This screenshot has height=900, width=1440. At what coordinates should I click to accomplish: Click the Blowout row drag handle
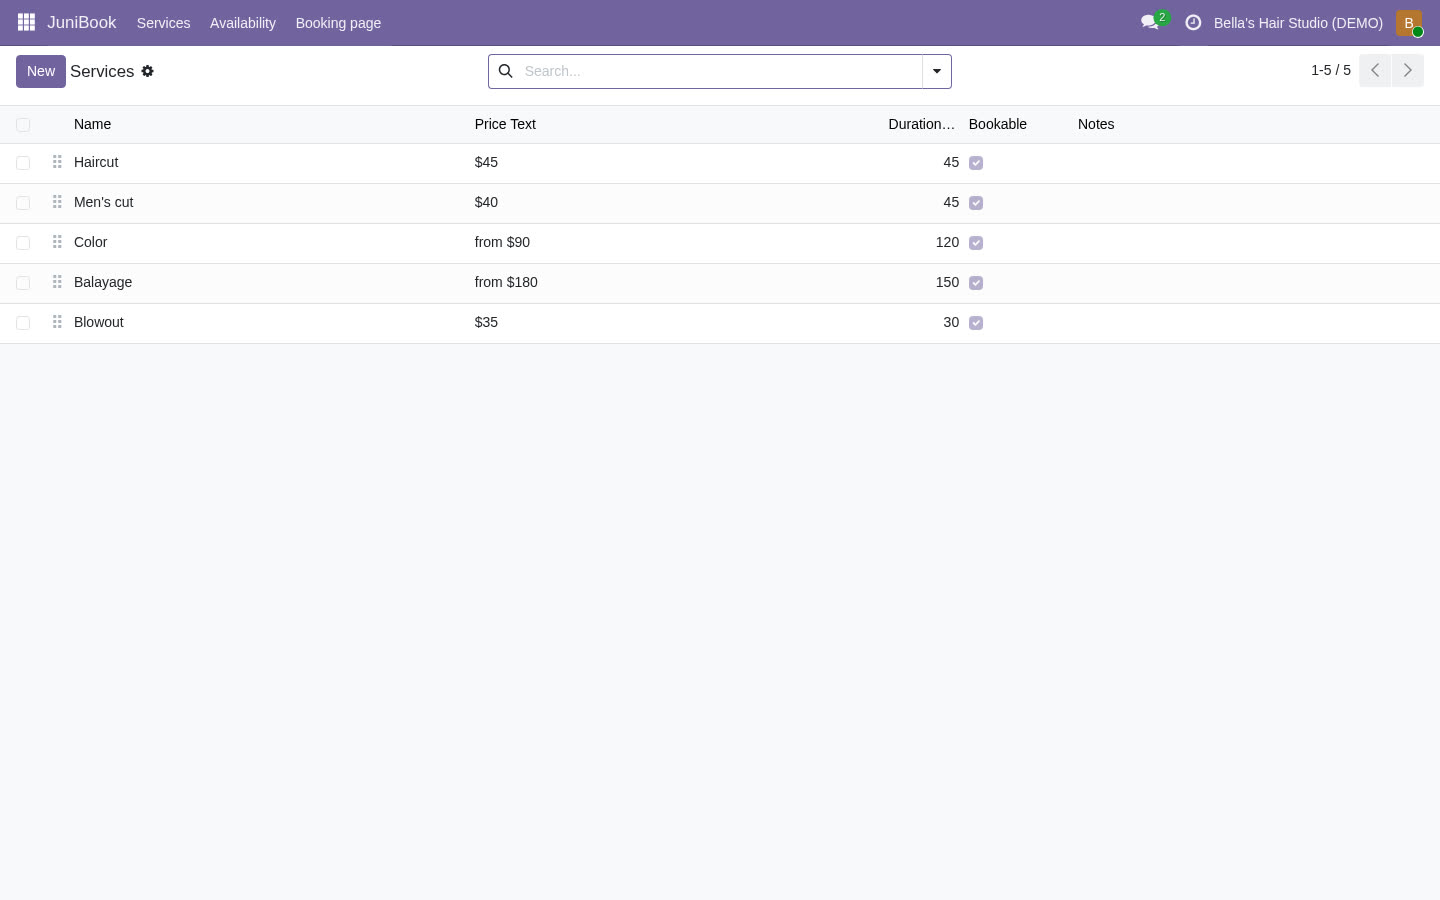point(57,322)
